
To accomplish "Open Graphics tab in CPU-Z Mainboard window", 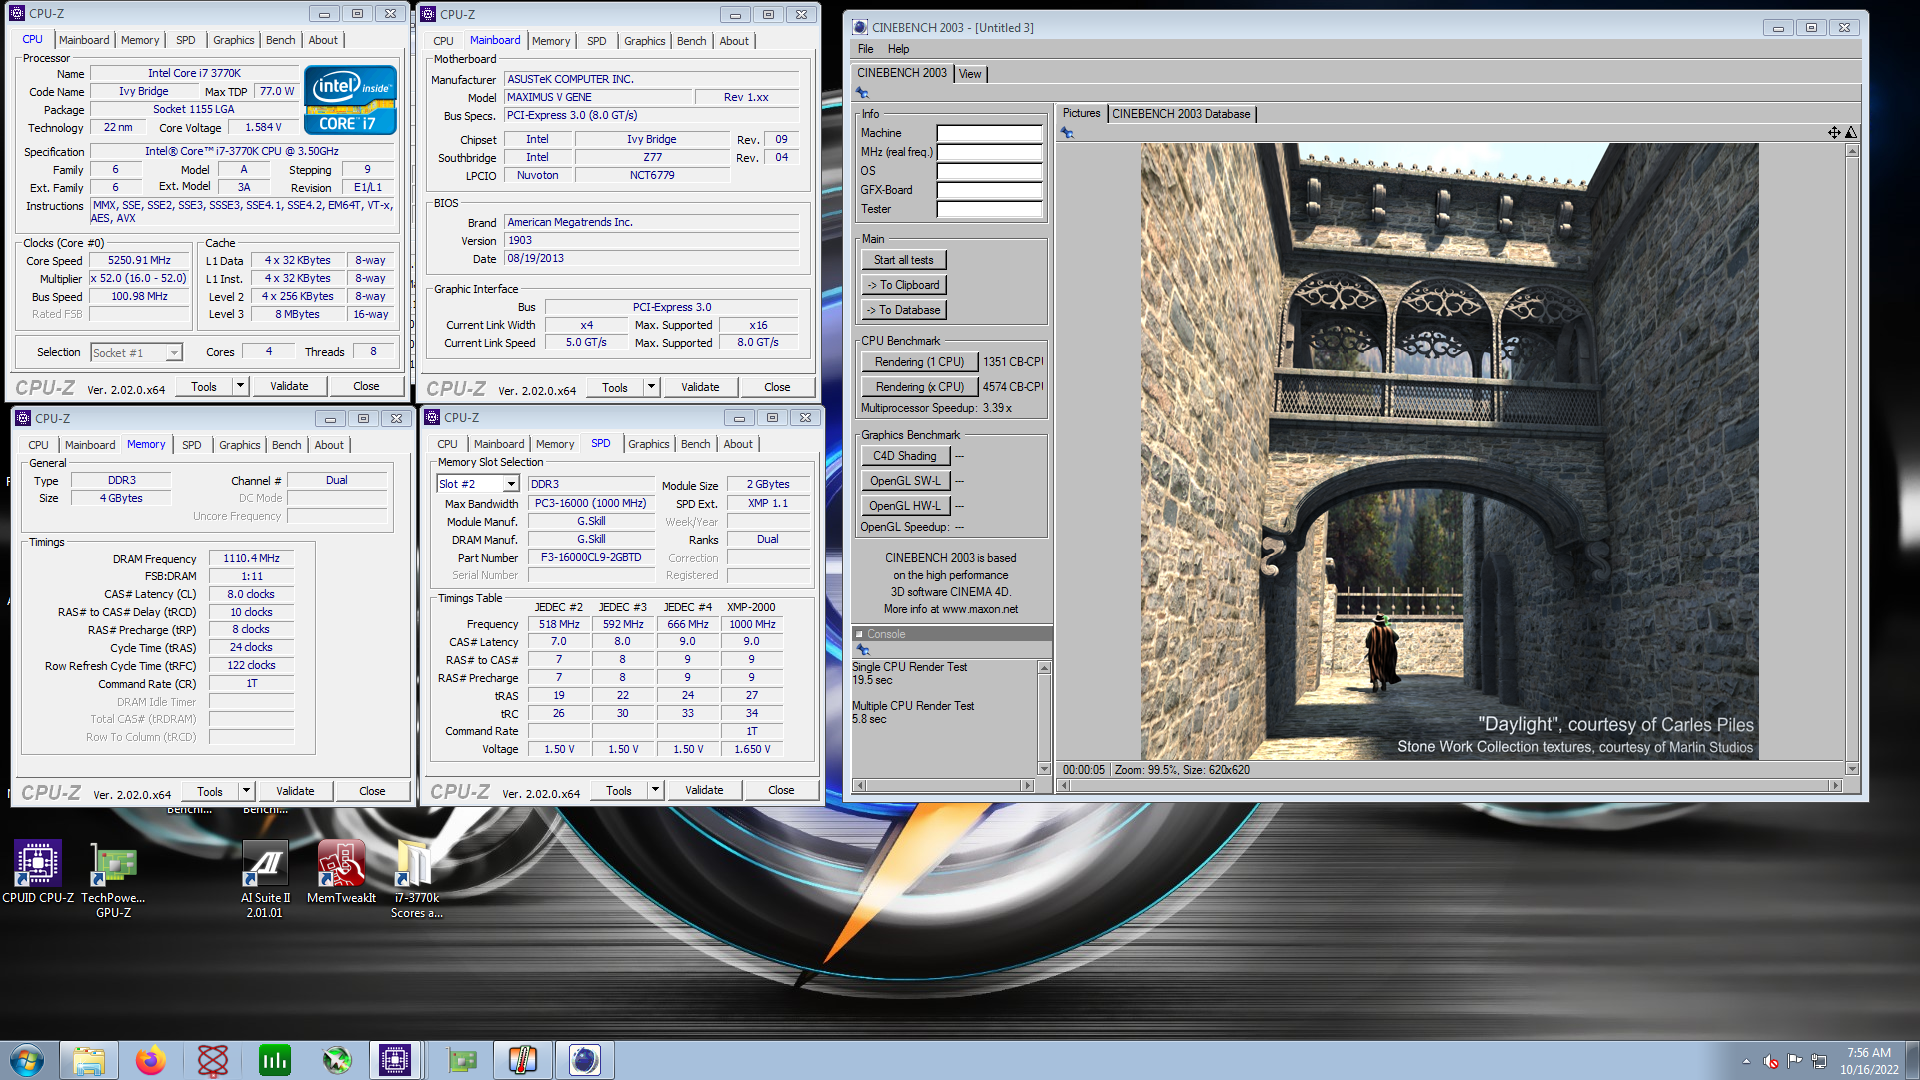I will pos(644,41).
